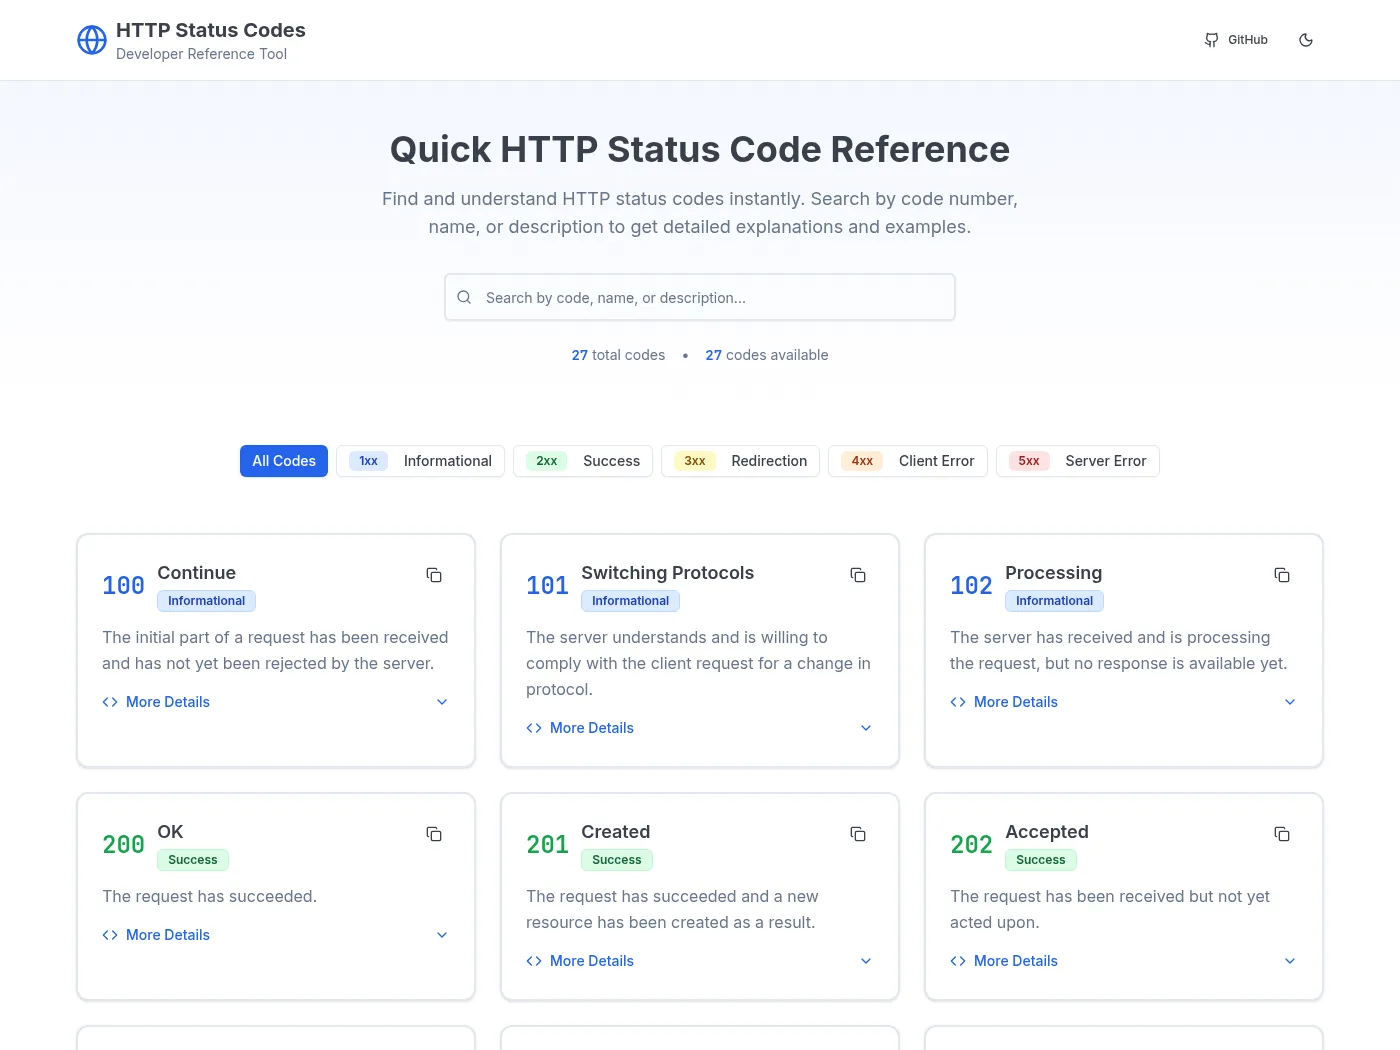Click More Details link on 202 Accepted

1016,961
